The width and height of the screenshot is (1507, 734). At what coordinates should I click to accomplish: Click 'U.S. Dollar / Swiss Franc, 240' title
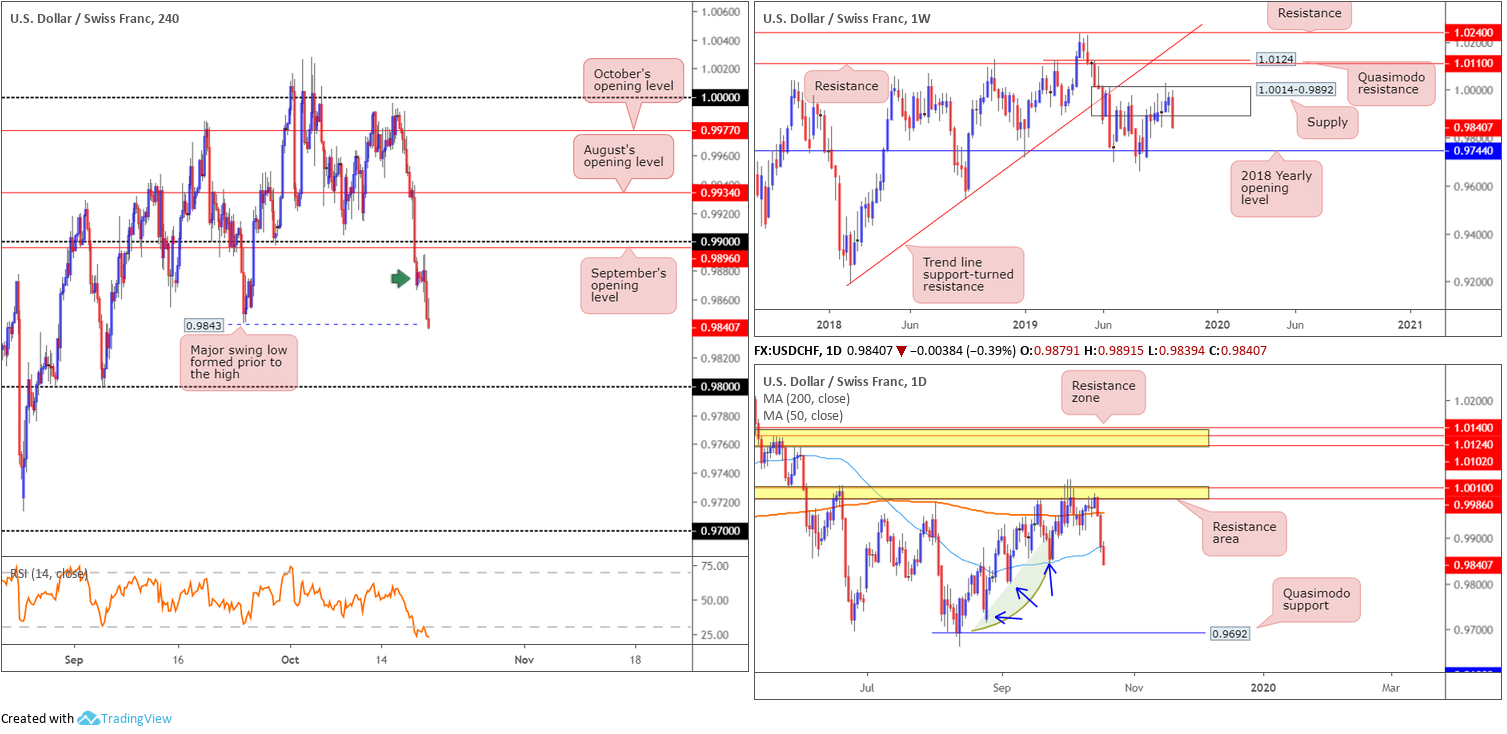coord(94,19)
